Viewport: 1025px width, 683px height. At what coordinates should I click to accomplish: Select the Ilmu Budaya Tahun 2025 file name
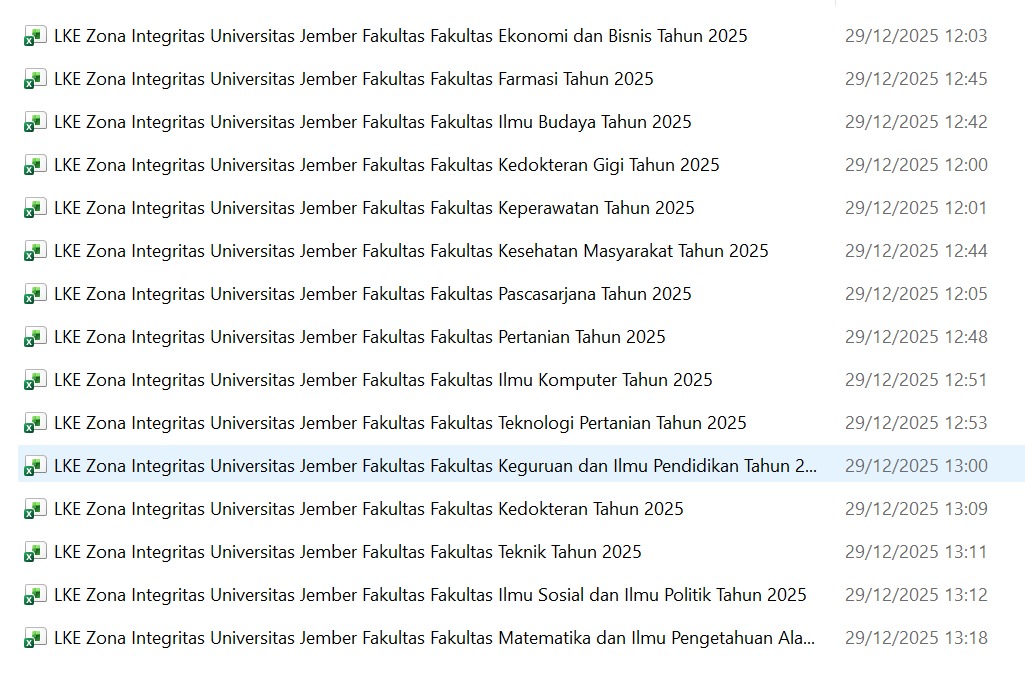(x=373, y=122)
